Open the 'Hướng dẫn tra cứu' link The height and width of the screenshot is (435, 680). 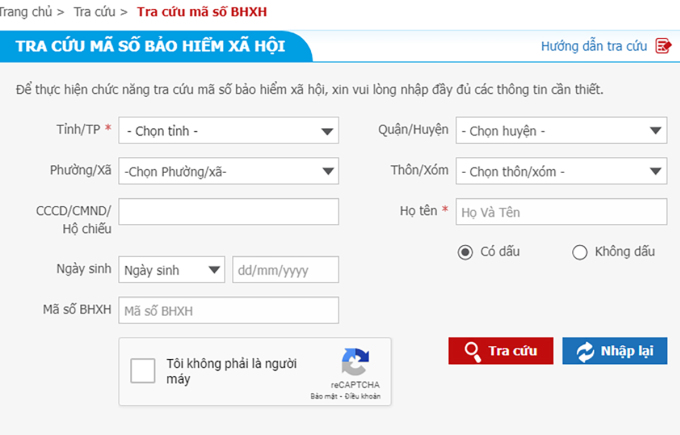point(595,46)
